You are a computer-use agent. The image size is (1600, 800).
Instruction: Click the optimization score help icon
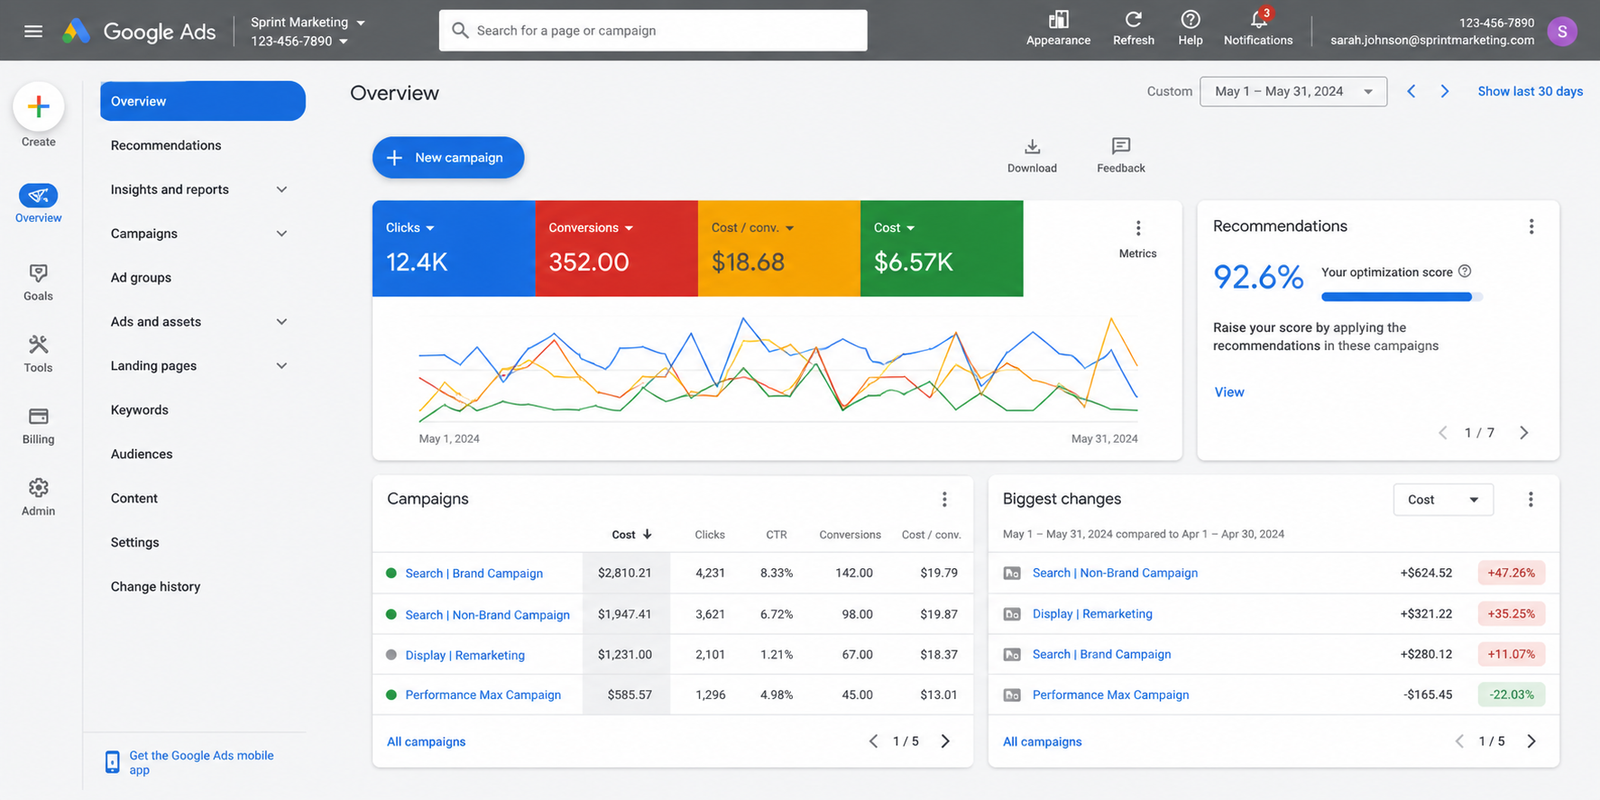pyautogui.click(x=1465, y=271)
